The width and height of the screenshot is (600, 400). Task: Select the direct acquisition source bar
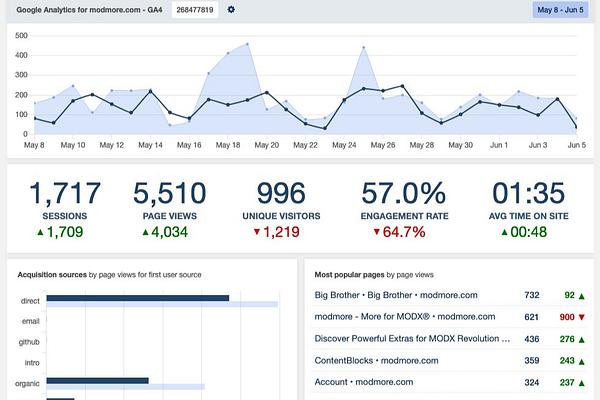[x=138, y=298]
